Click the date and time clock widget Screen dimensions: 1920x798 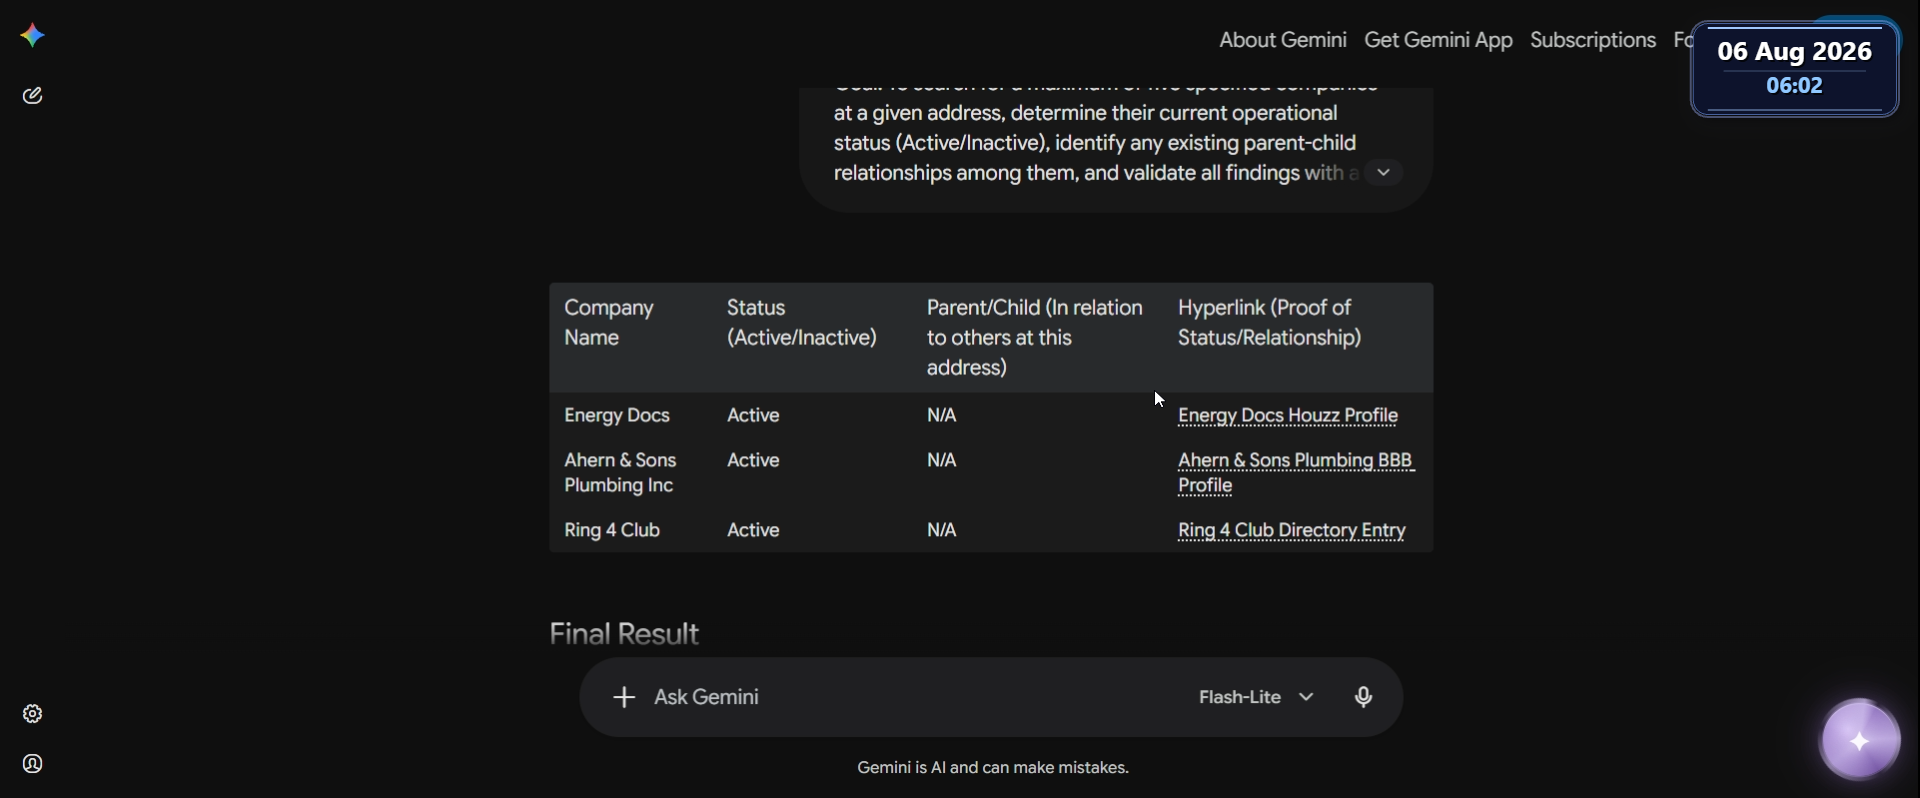click(1795, 68)
